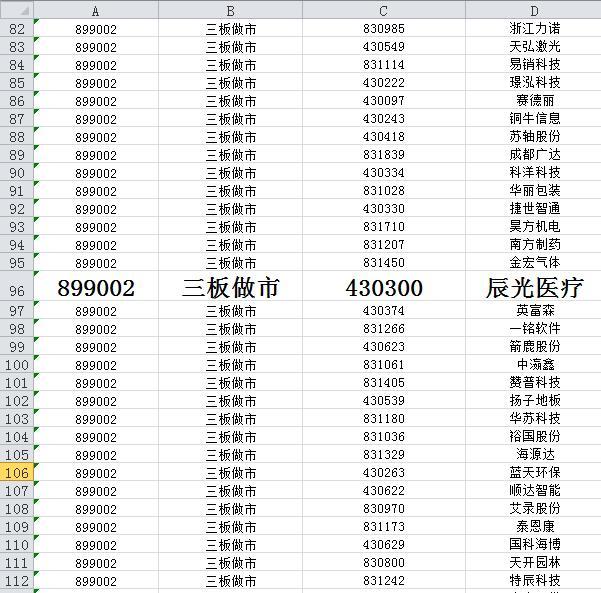The width and height of the screenshot is (601, 593).
Task: Click cell containing 天弘激光
Action: [x=534, y=46]
